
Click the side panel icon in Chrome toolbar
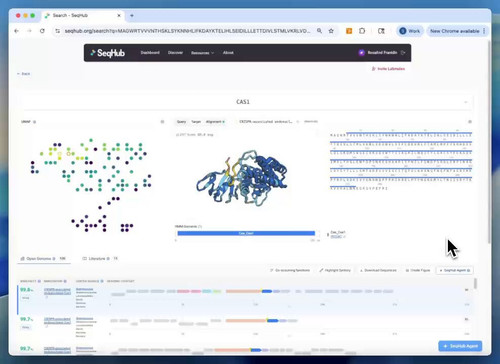point(381,31)
